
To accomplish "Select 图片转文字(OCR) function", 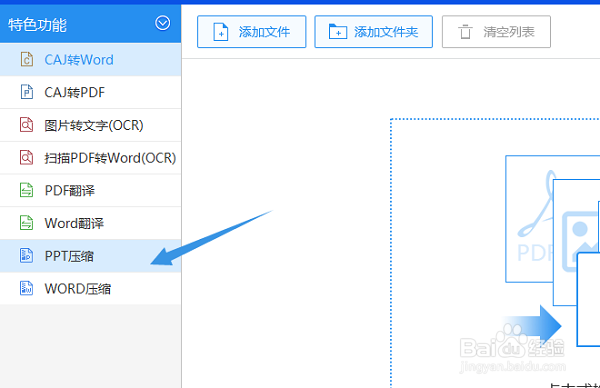I will click(x=90, y=125).
